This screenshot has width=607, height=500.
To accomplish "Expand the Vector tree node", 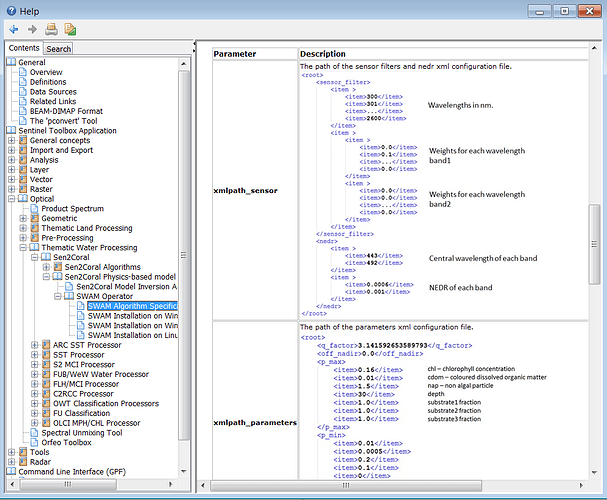I will tap(12, 179).
